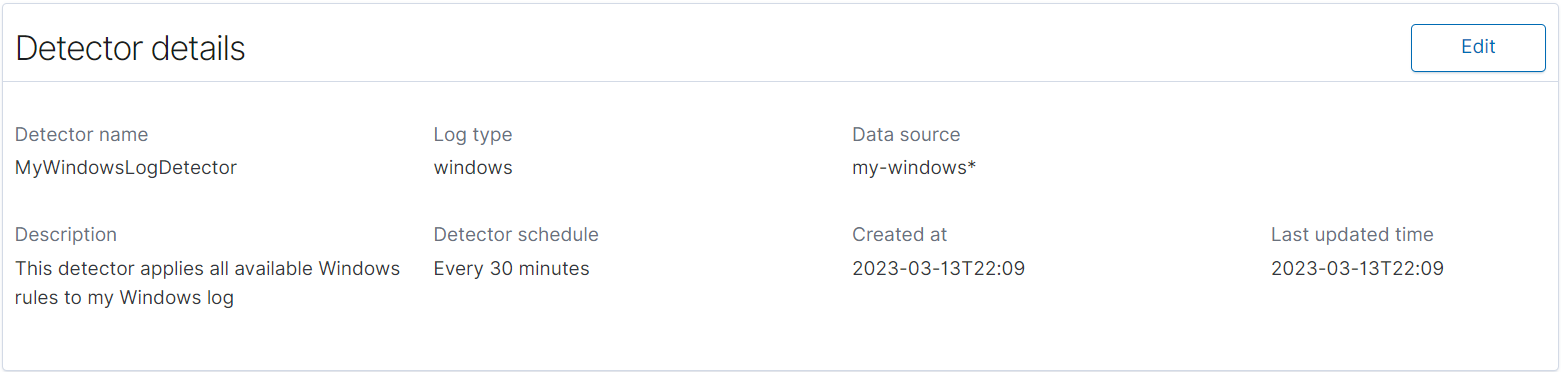Click the Data source label
This screenshot has height=372, width=1561.
(x=906, y=134)
